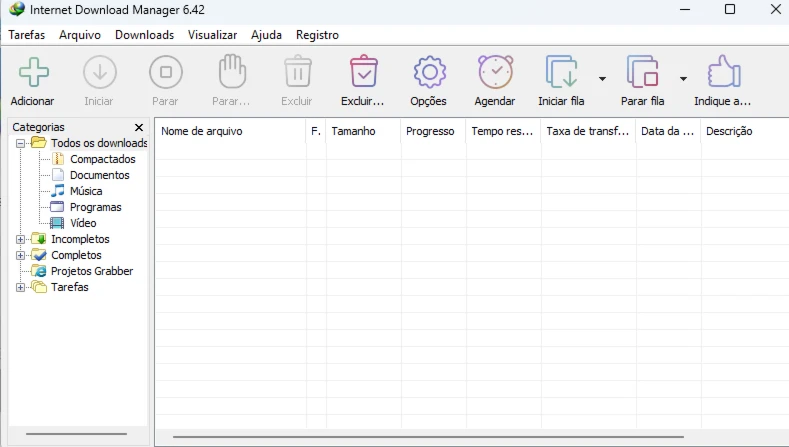Viewport: 789px width, 447px height.
Task: Click the horizontal scrollbar under download list
Action: (x=428, y=437)
